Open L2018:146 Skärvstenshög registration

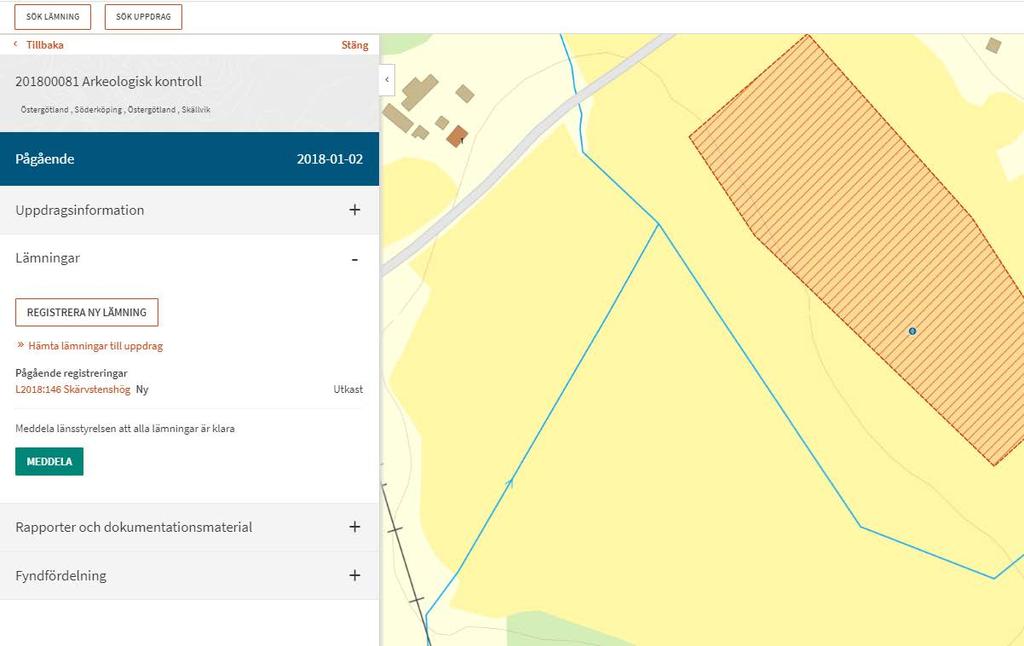coord(73,389)
